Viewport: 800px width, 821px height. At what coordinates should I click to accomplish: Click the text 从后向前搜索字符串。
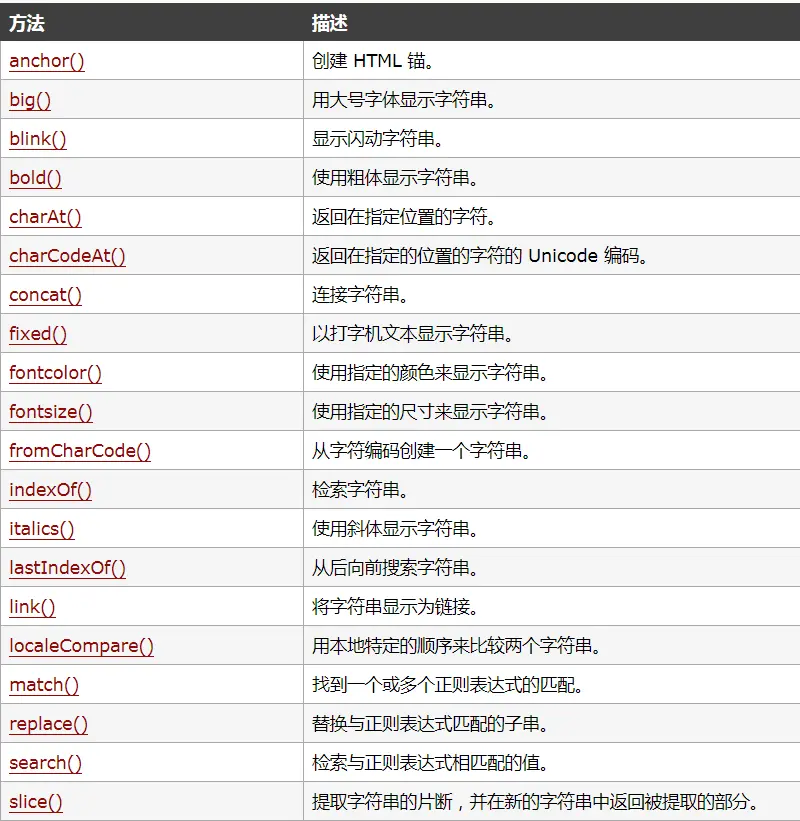point(395,568)
